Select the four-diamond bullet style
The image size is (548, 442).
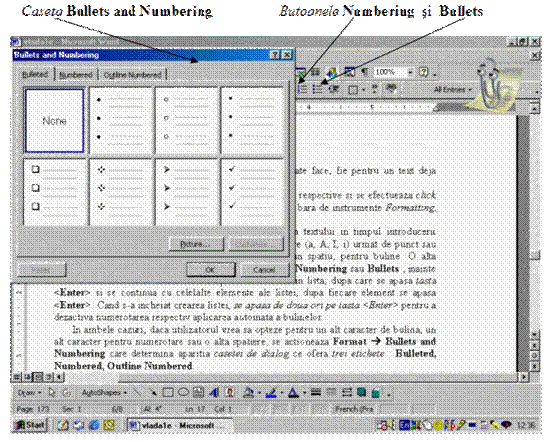click(121, 191)
